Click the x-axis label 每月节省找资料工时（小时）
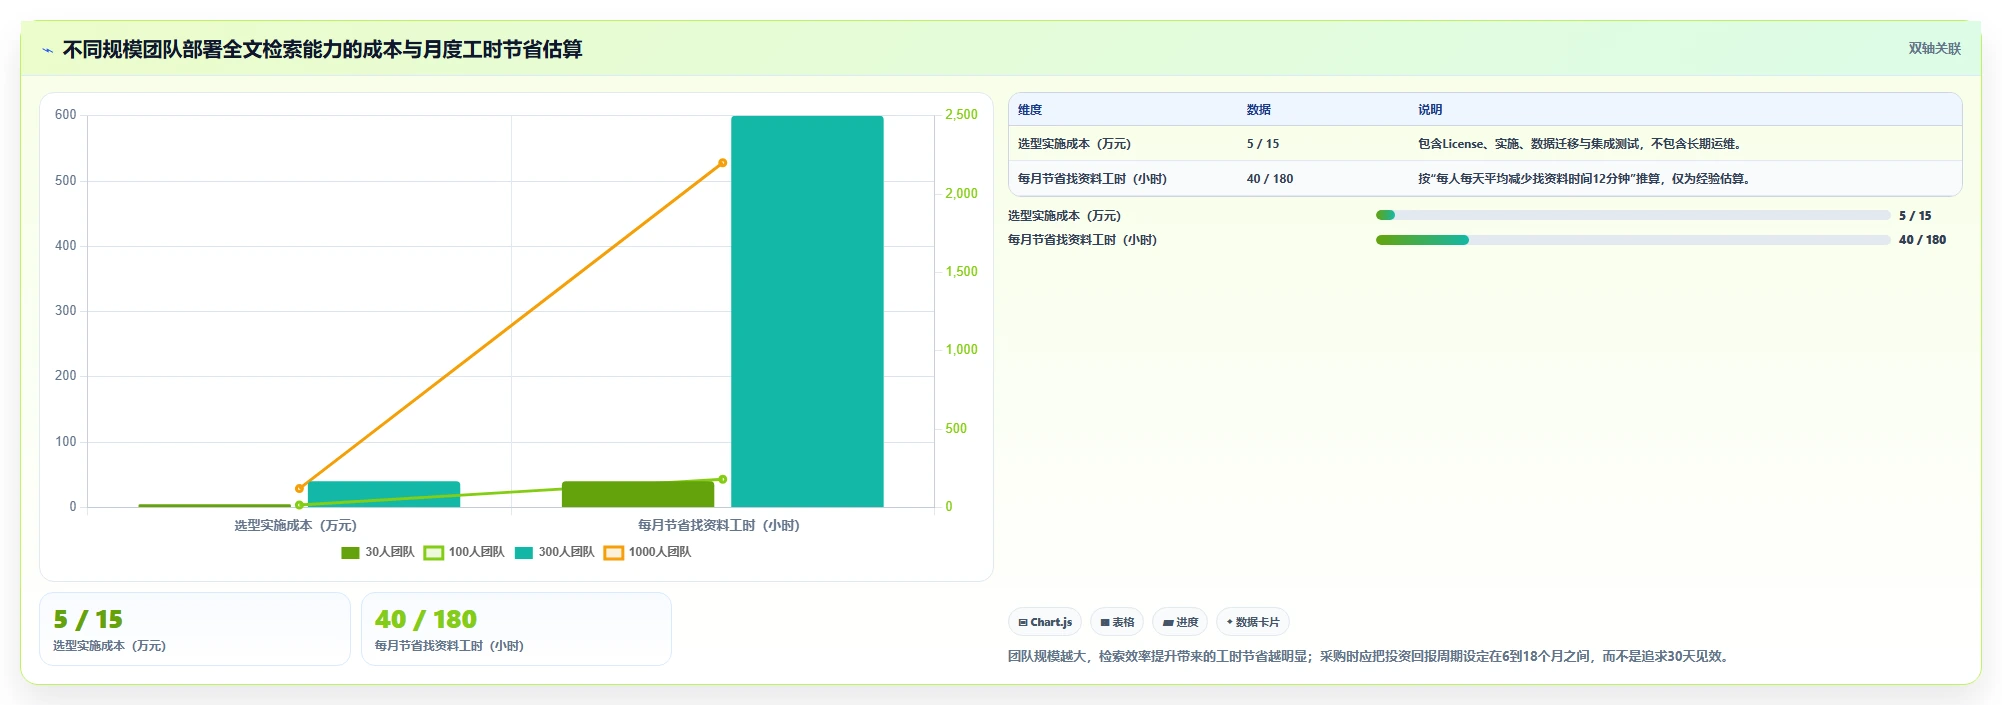 [x=719, y=525]
